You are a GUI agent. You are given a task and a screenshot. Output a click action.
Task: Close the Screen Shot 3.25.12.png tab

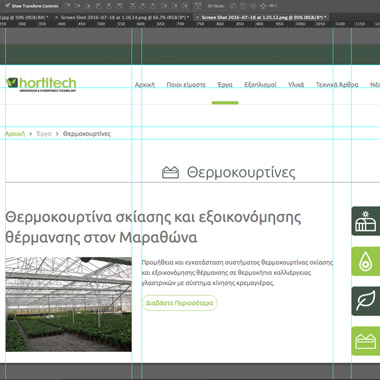[x=197, y=17]
